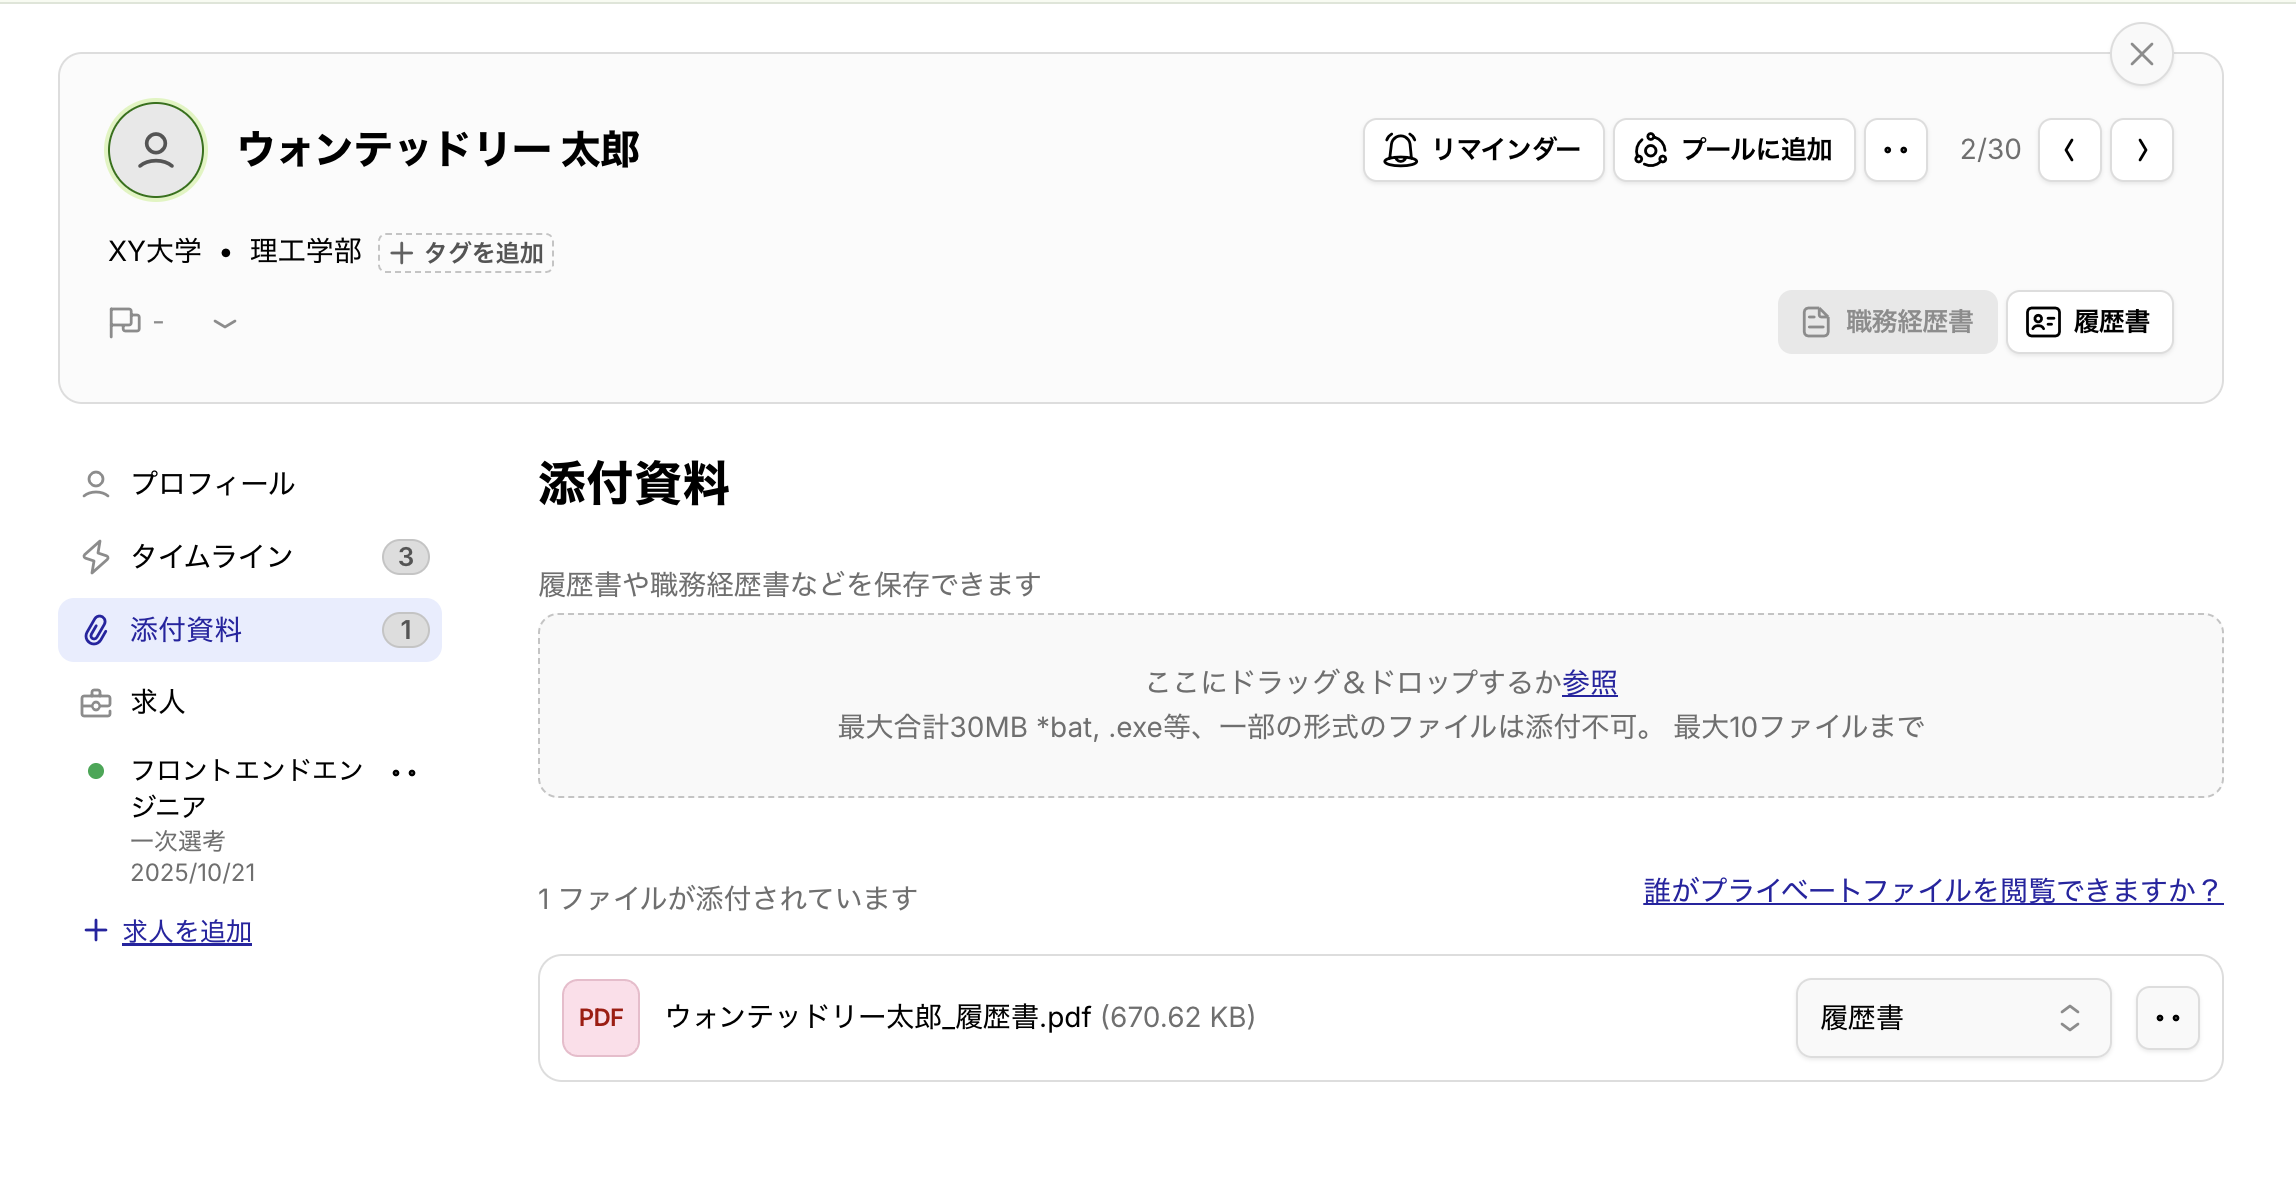Click 求人を追加 link
This screenshot has width=2296, height=1178.
(x=186, y=931)
